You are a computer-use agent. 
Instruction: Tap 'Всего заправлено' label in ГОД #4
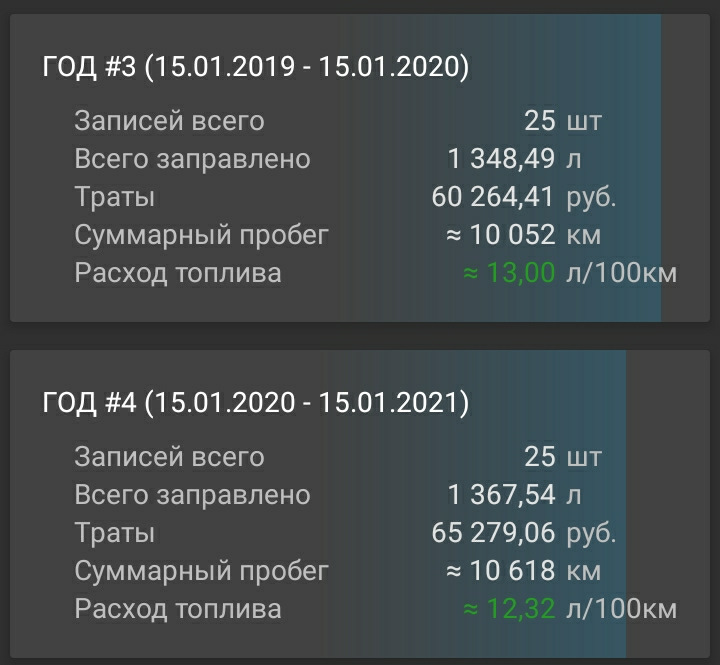click(192, 495)
